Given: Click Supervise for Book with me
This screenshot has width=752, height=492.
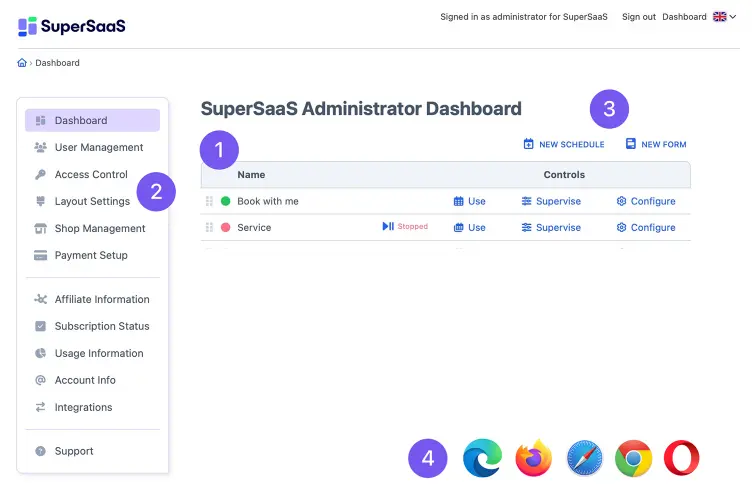Looking at the screenshot, I should tap(551, 201).
